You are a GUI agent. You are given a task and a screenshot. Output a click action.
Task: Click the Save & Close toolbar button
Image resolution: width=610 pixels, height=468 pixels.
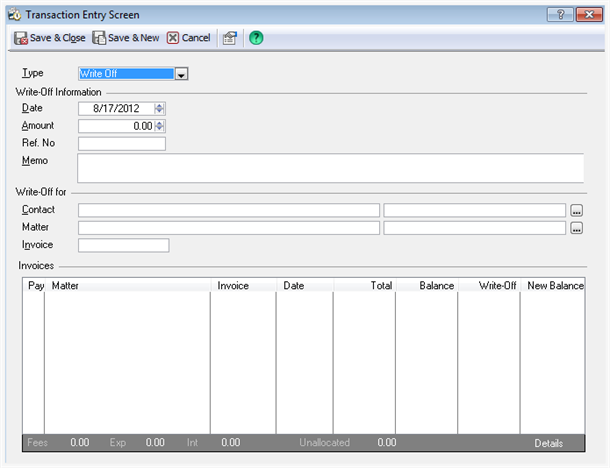[50, 38]
